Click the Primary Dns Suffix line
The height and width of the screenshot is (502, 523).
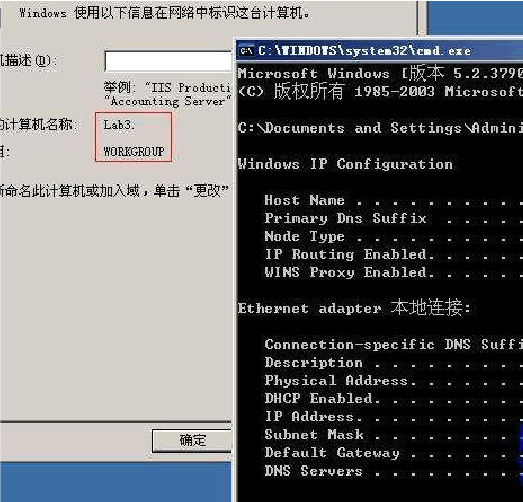click(x=394, y=218)
